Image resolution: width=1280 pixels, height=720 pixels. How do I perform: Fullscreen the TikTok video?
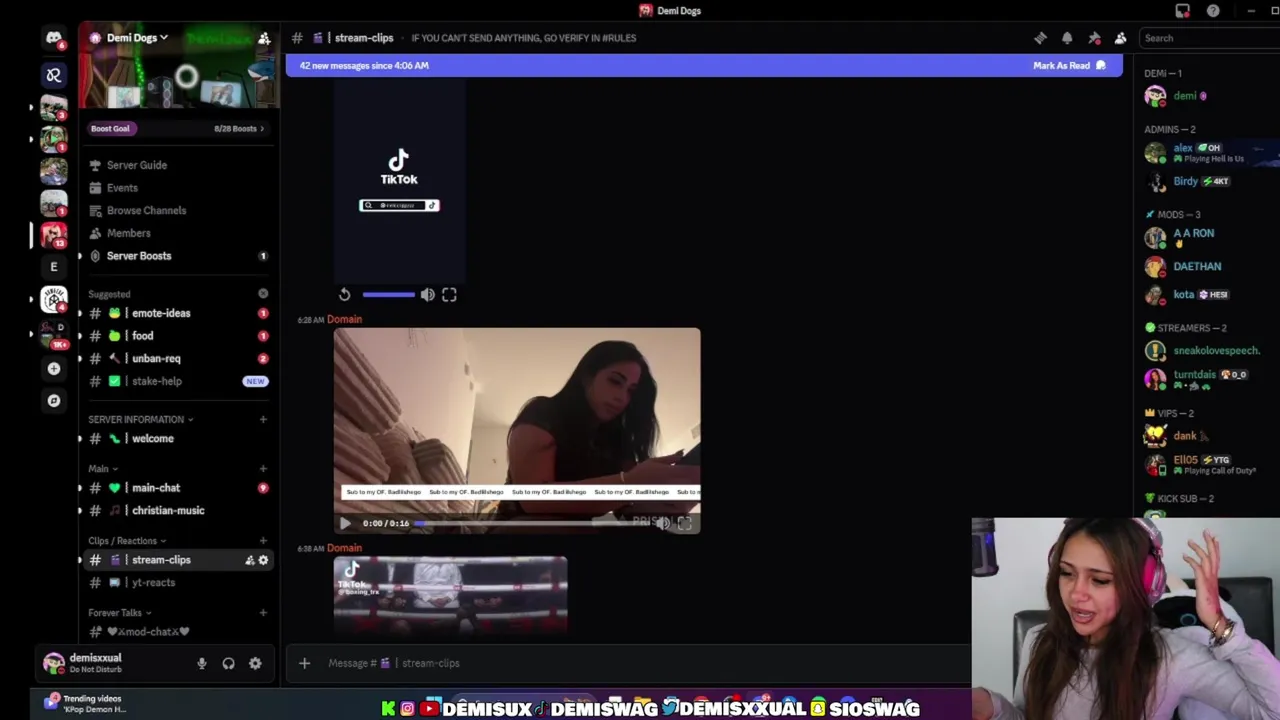point(449,294)
